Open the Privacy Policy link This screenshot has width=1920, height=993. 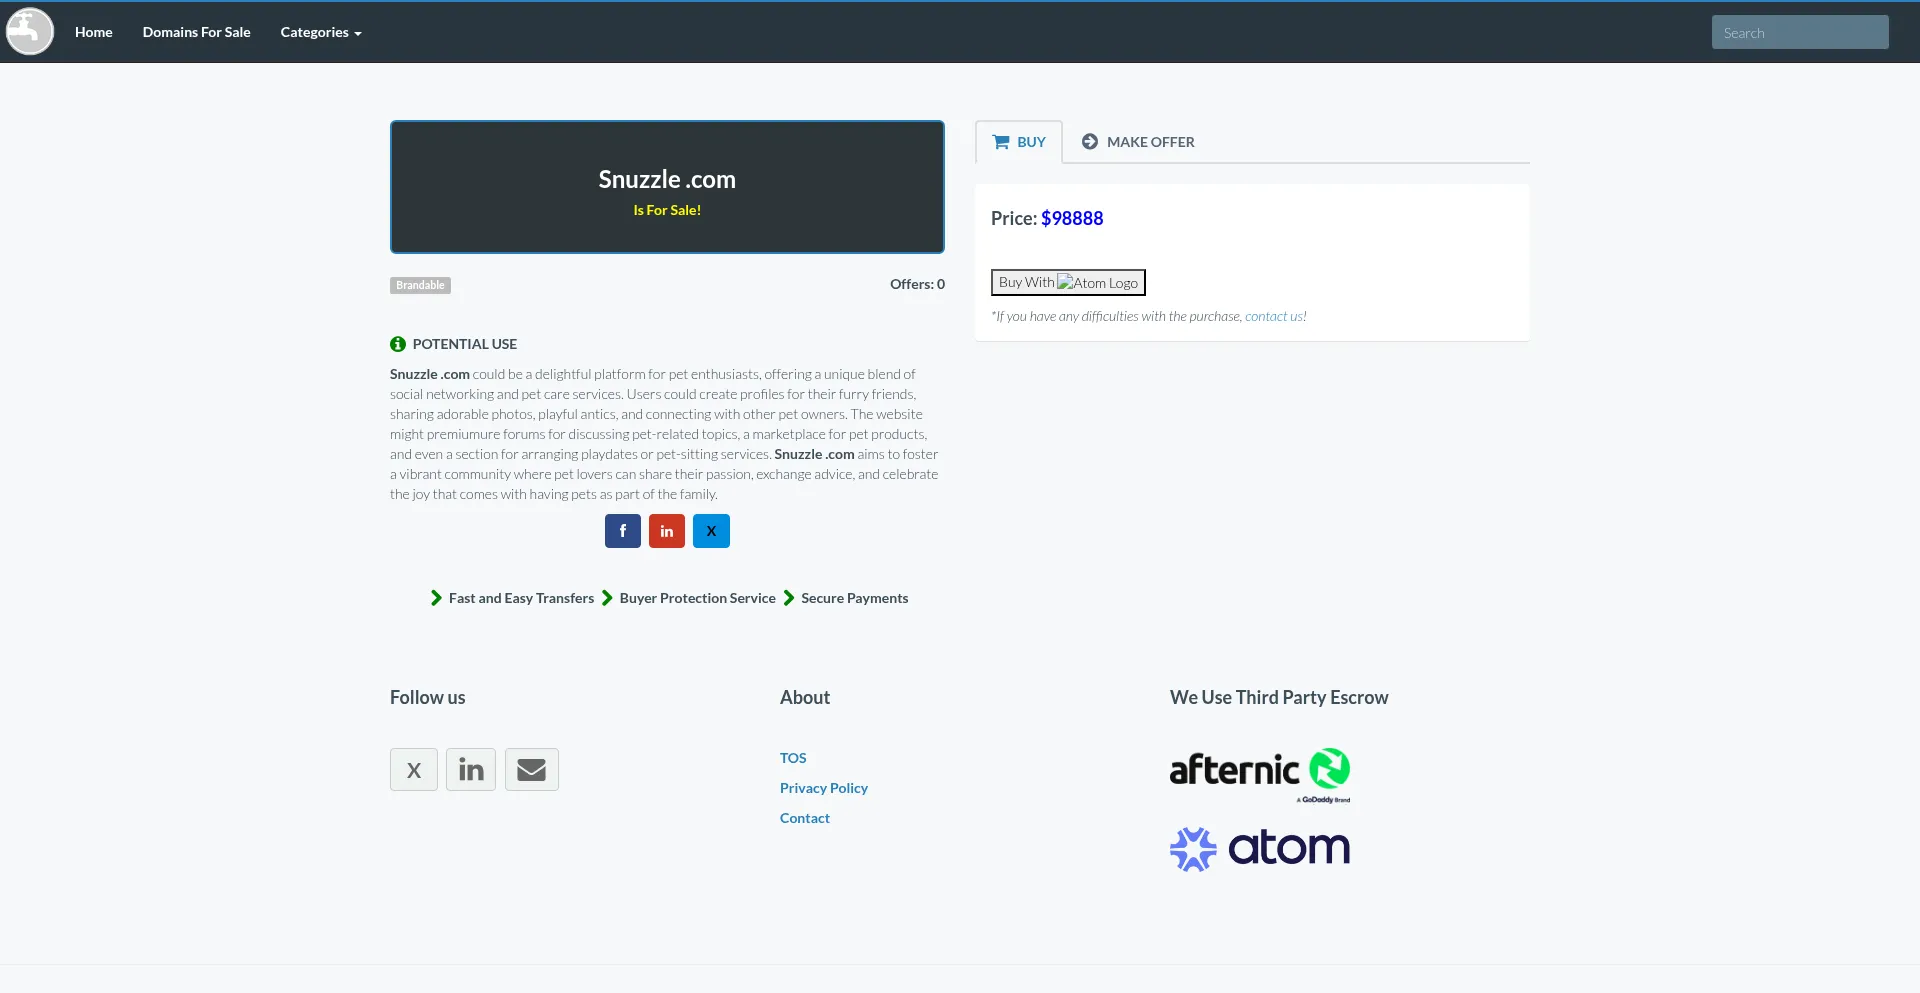(823, 788)
